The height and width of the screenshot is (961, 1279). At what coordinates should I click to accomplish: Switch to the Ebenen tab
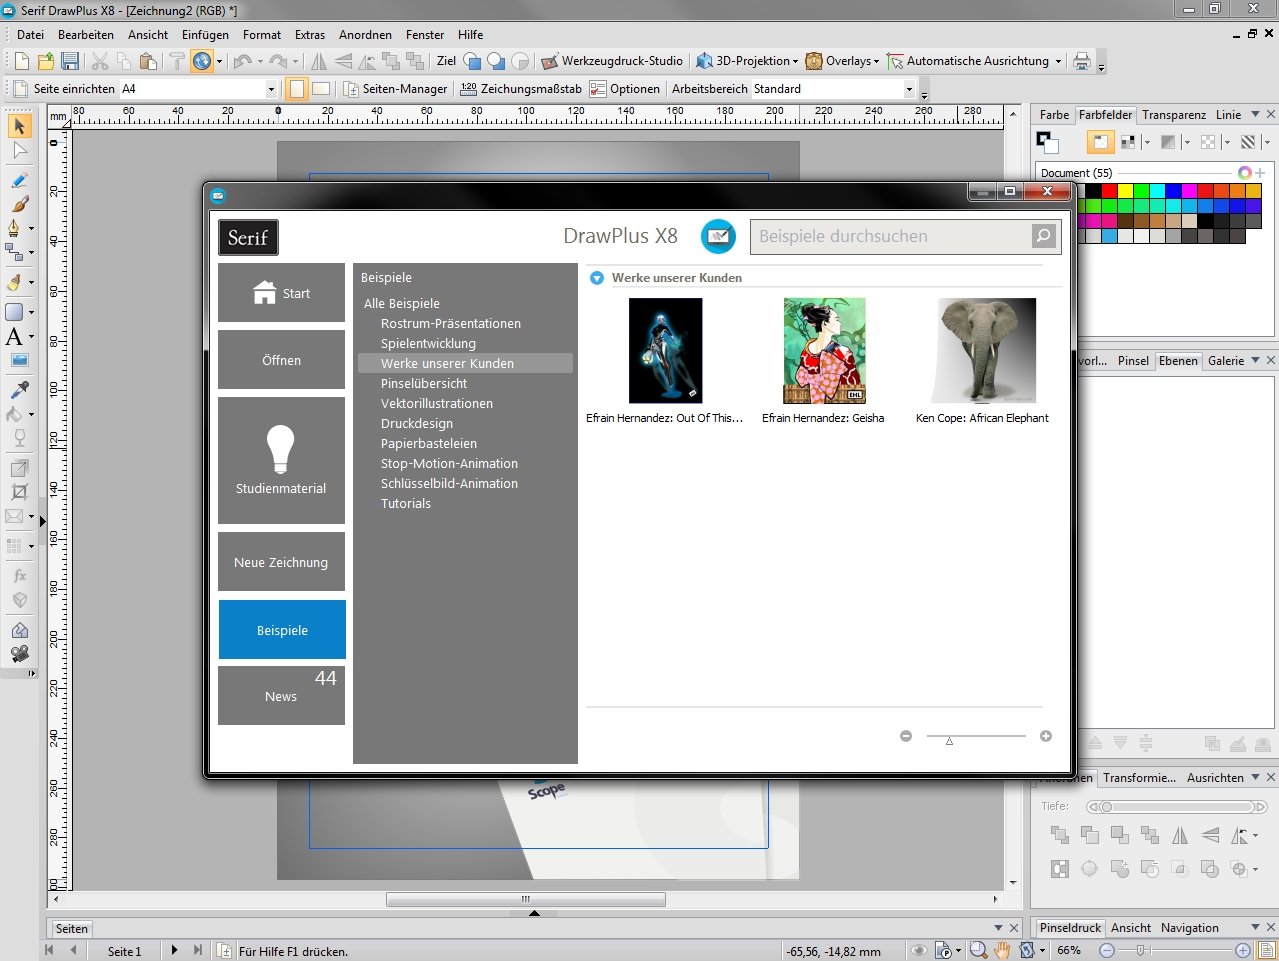[x=1178, y=361]
